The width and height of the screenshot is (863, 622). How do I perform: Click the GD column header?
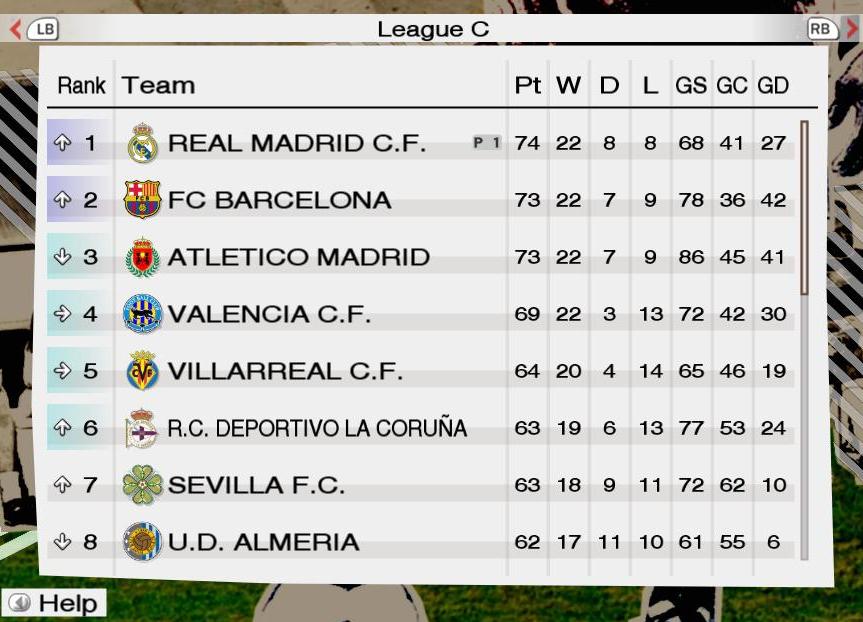tap(773, 85)
